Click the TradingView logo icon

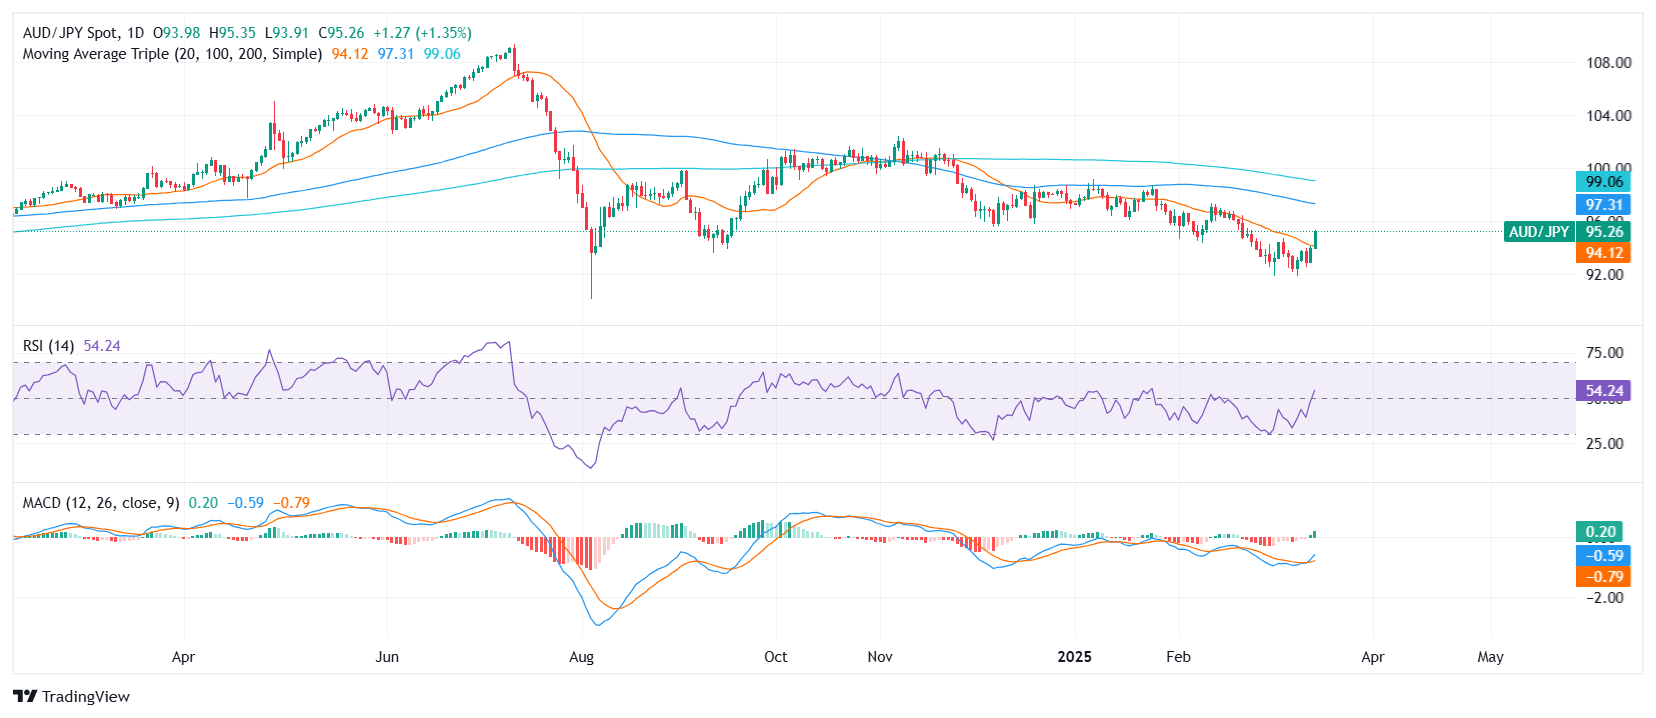pyautogui.click(x=25, y=696)
